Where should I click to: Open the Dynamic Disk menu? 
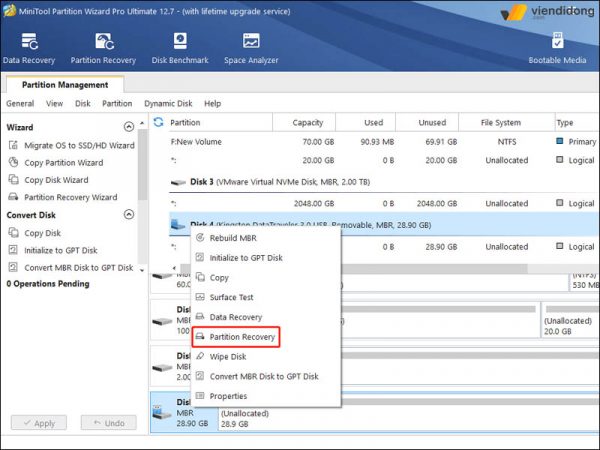(x=168, y=103)
